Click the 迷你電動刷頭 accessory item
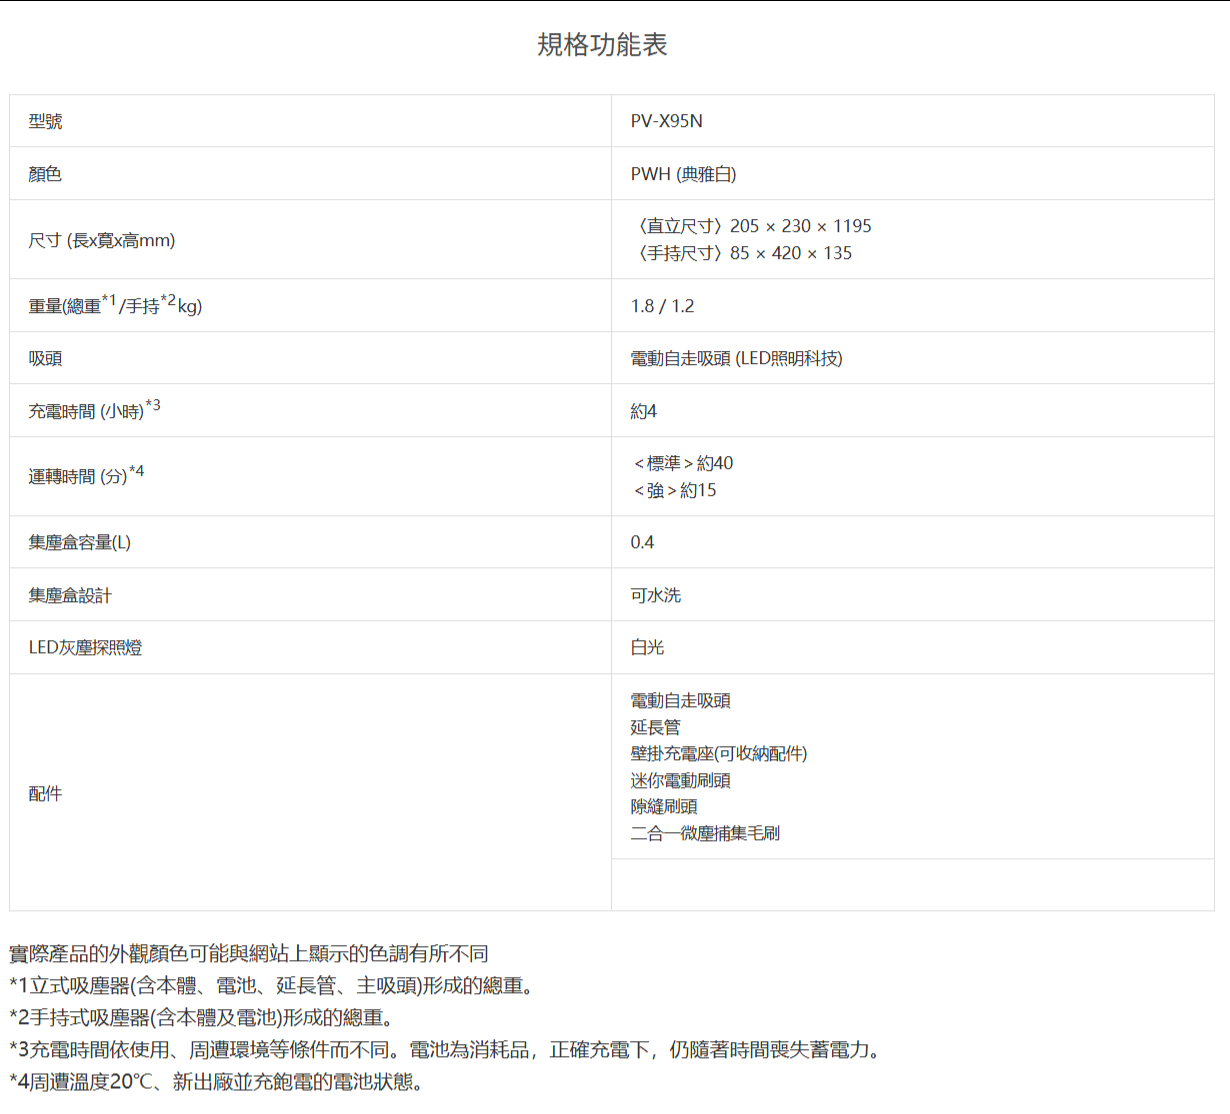Screen dimensions: 1230x1114 pyautogui.click(x=680, y=780)
